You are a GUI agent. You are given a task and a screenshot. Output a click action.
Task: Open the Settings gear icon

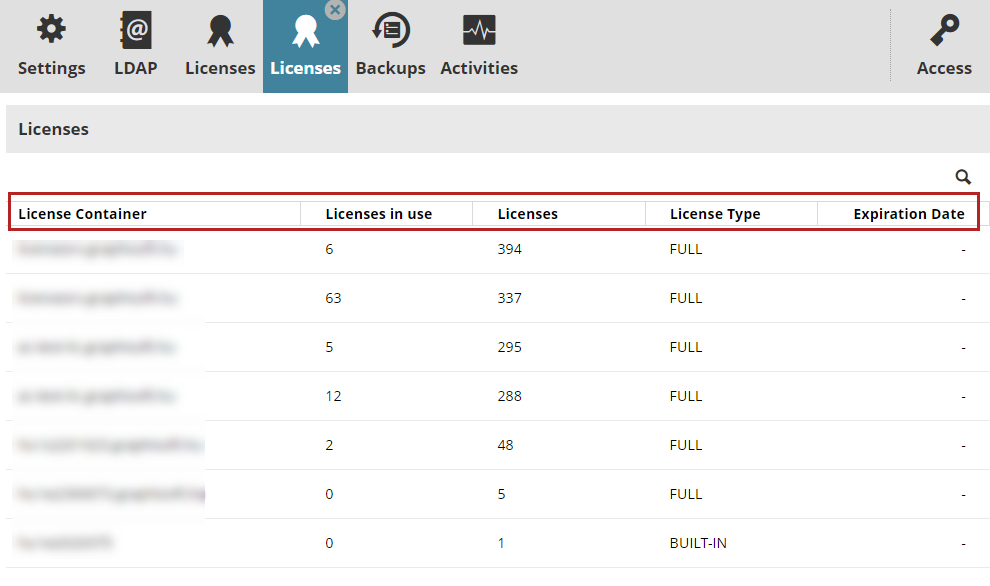(51, 31)
